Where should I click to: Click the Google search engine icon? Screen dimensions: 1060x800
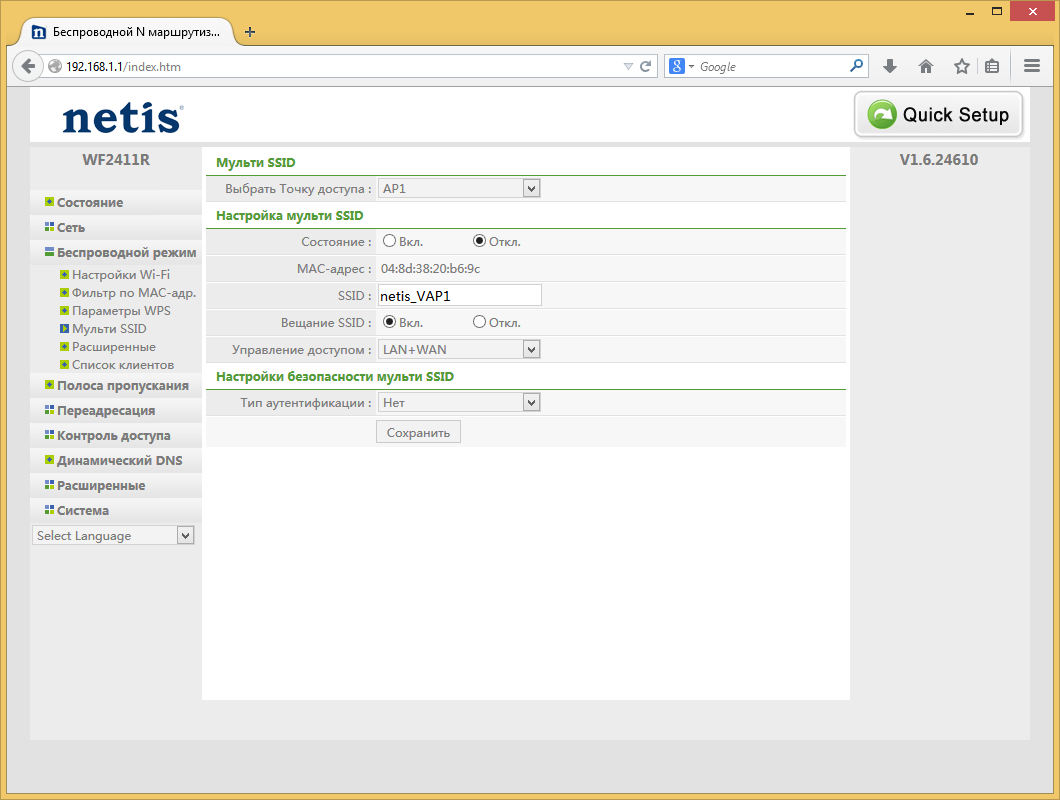(x=677, y=66)
